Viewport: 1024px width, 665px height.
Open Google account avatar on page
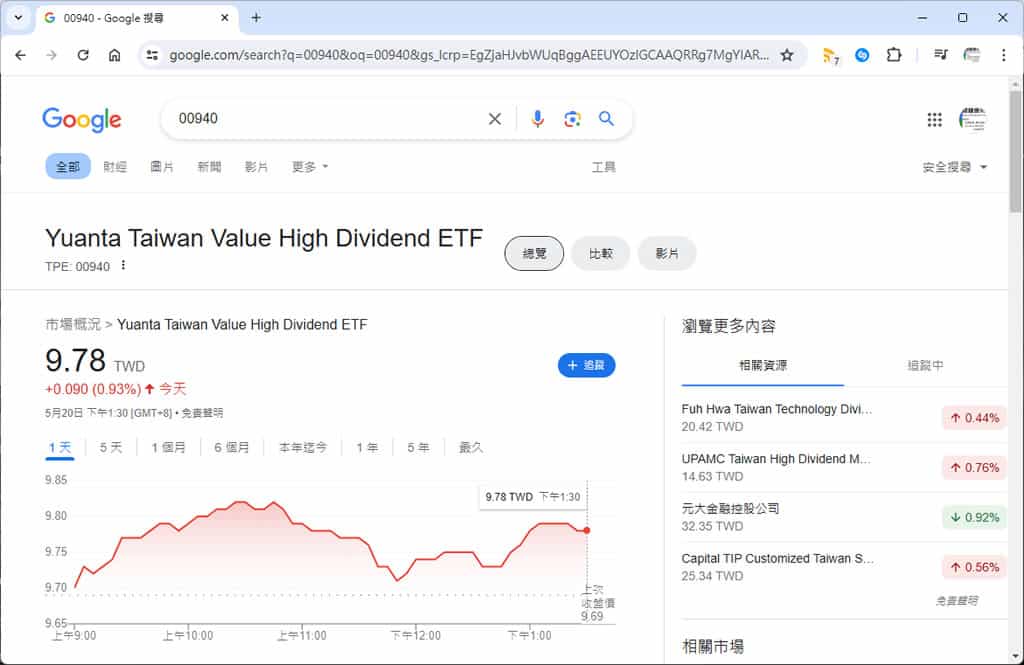972,120
